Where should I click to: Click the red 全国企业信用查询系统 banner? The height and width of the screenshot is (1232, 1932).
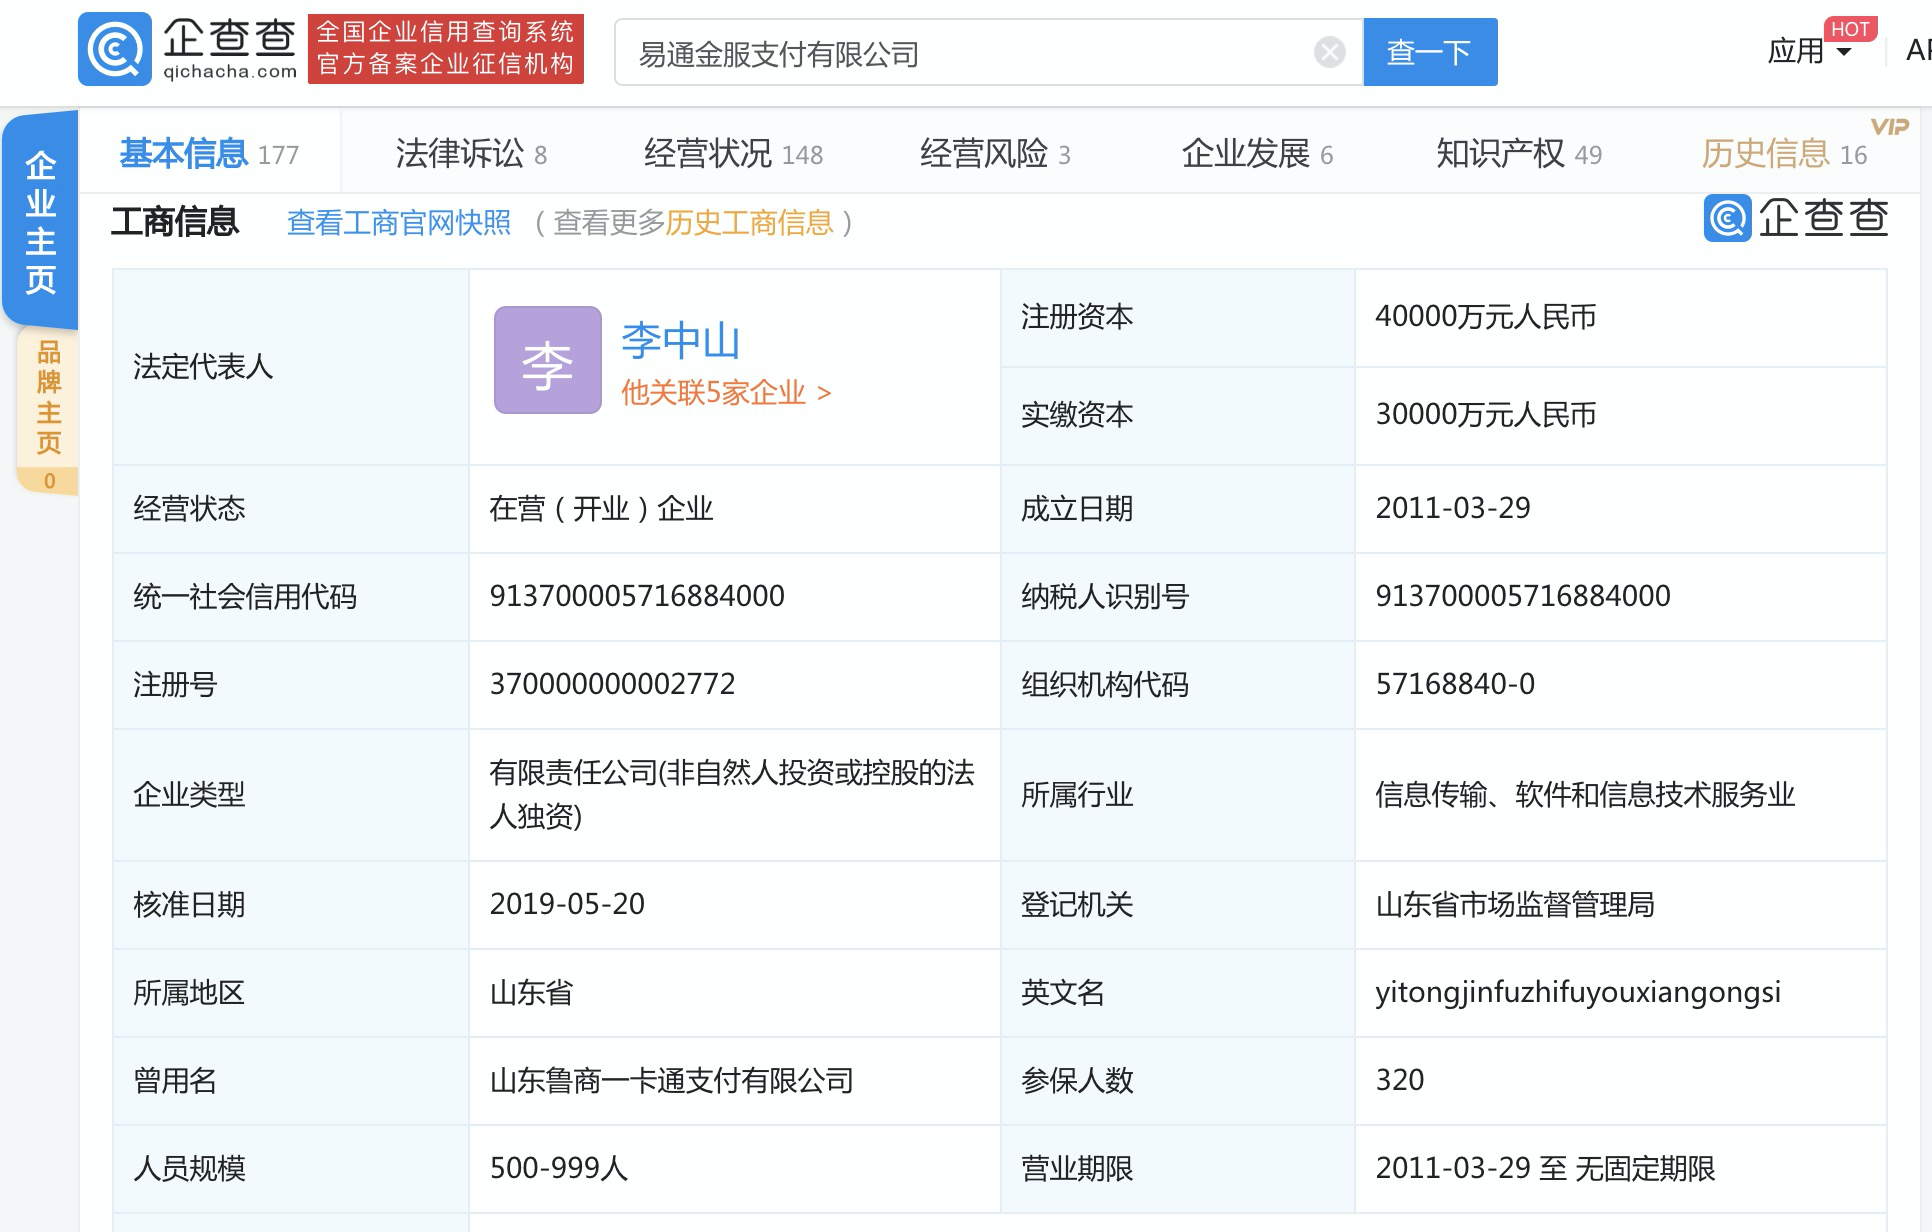click(446, 48)
